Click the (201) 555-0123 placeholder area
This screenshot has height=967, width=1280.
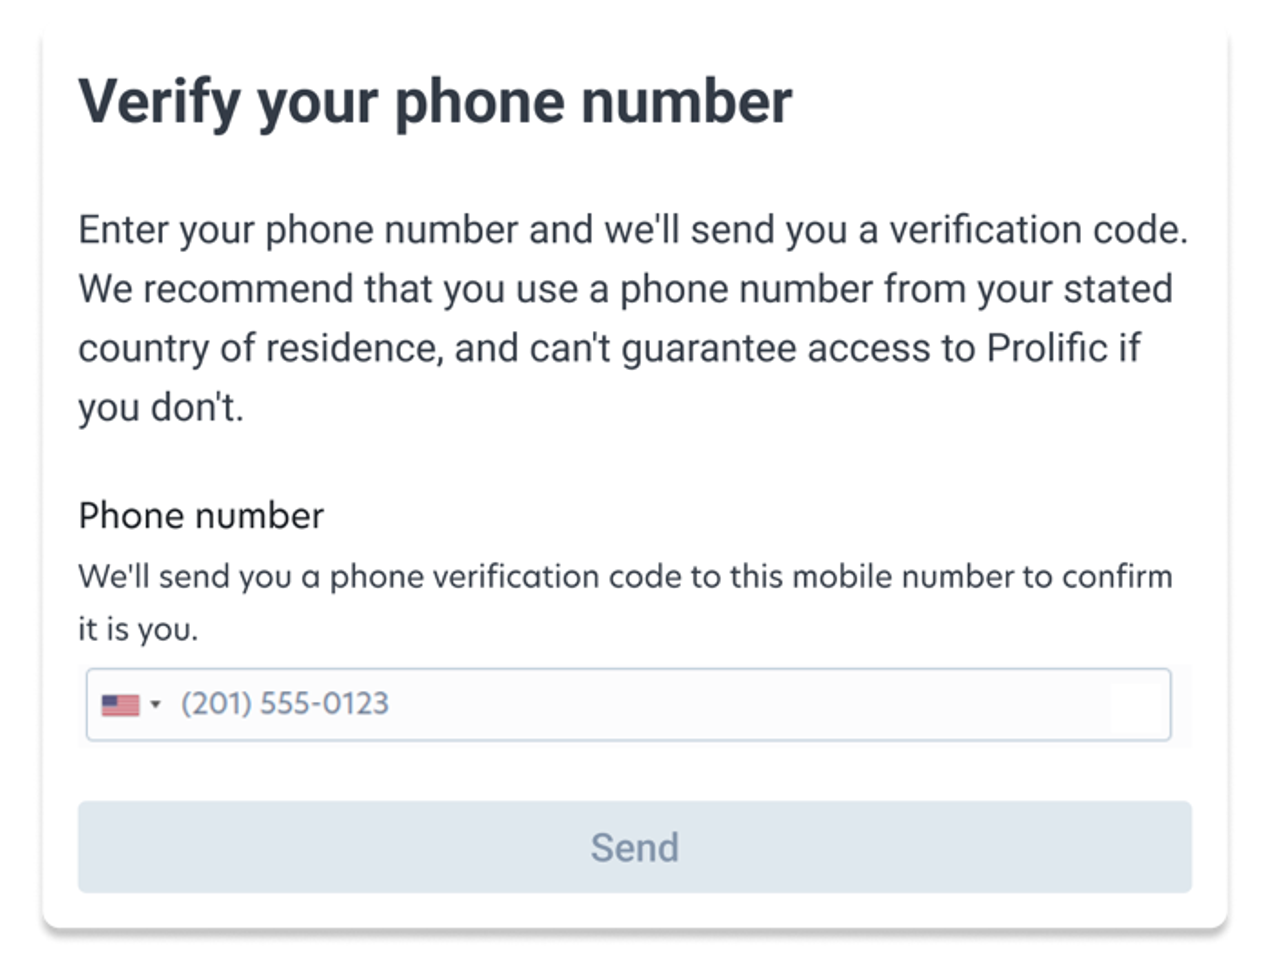pyautogui.click(x=285, y=705)
